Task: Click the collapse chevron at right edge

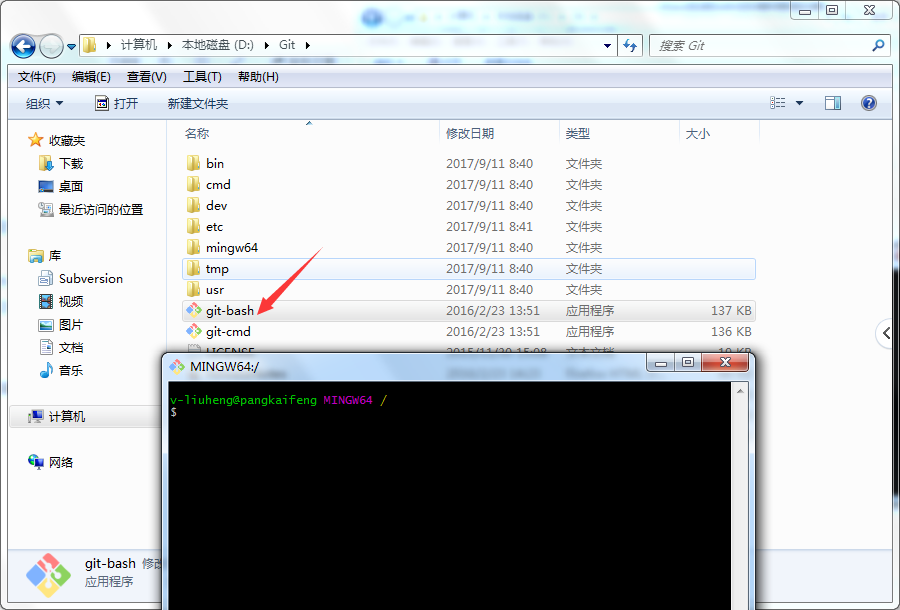Action: [x=887, y=333]
